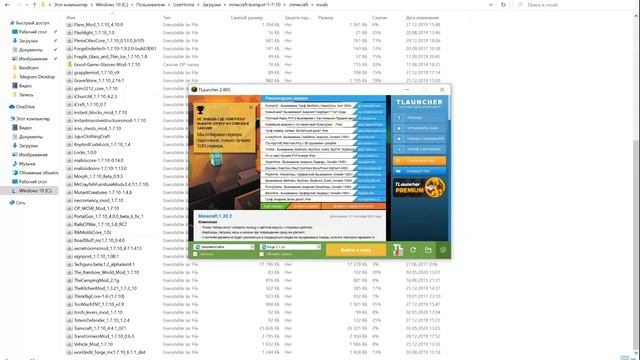Select the Traincraft_1.7.10_4.4.1_021 file name

pos(100,328)
